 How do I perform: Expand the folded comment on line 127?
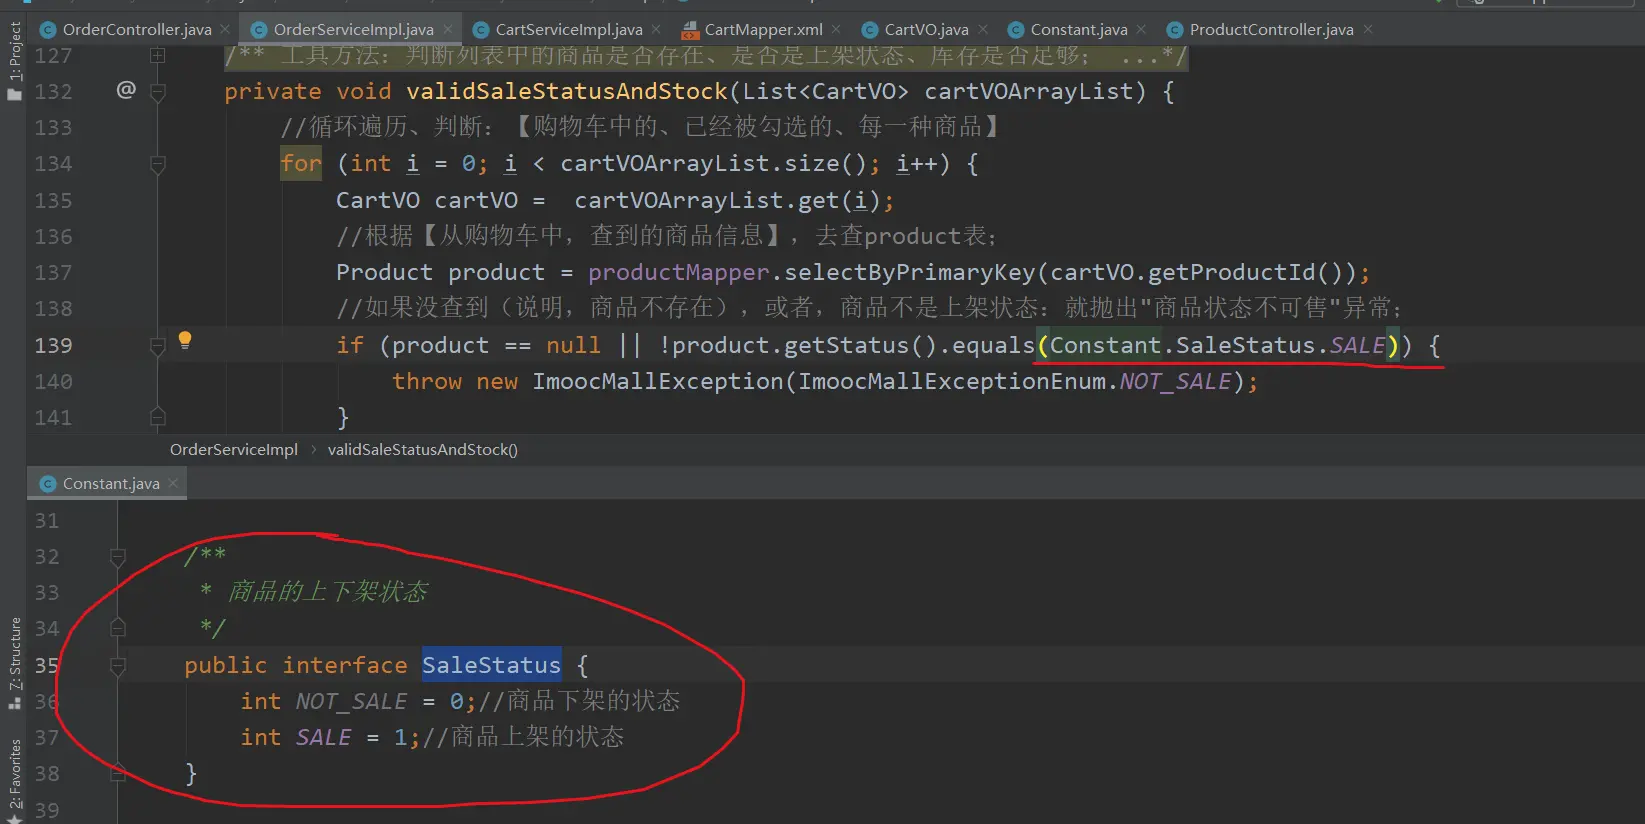point(157,56)
